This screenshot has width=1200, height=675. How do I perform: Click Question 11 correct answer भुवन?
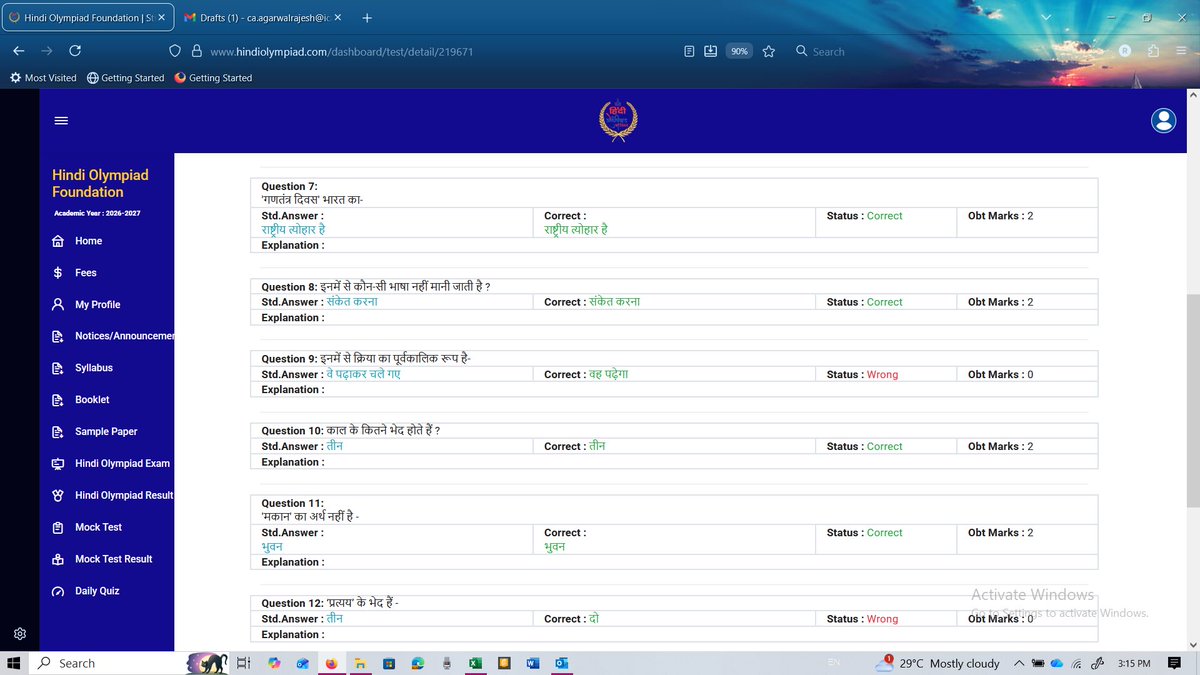(x=554, y=547)
